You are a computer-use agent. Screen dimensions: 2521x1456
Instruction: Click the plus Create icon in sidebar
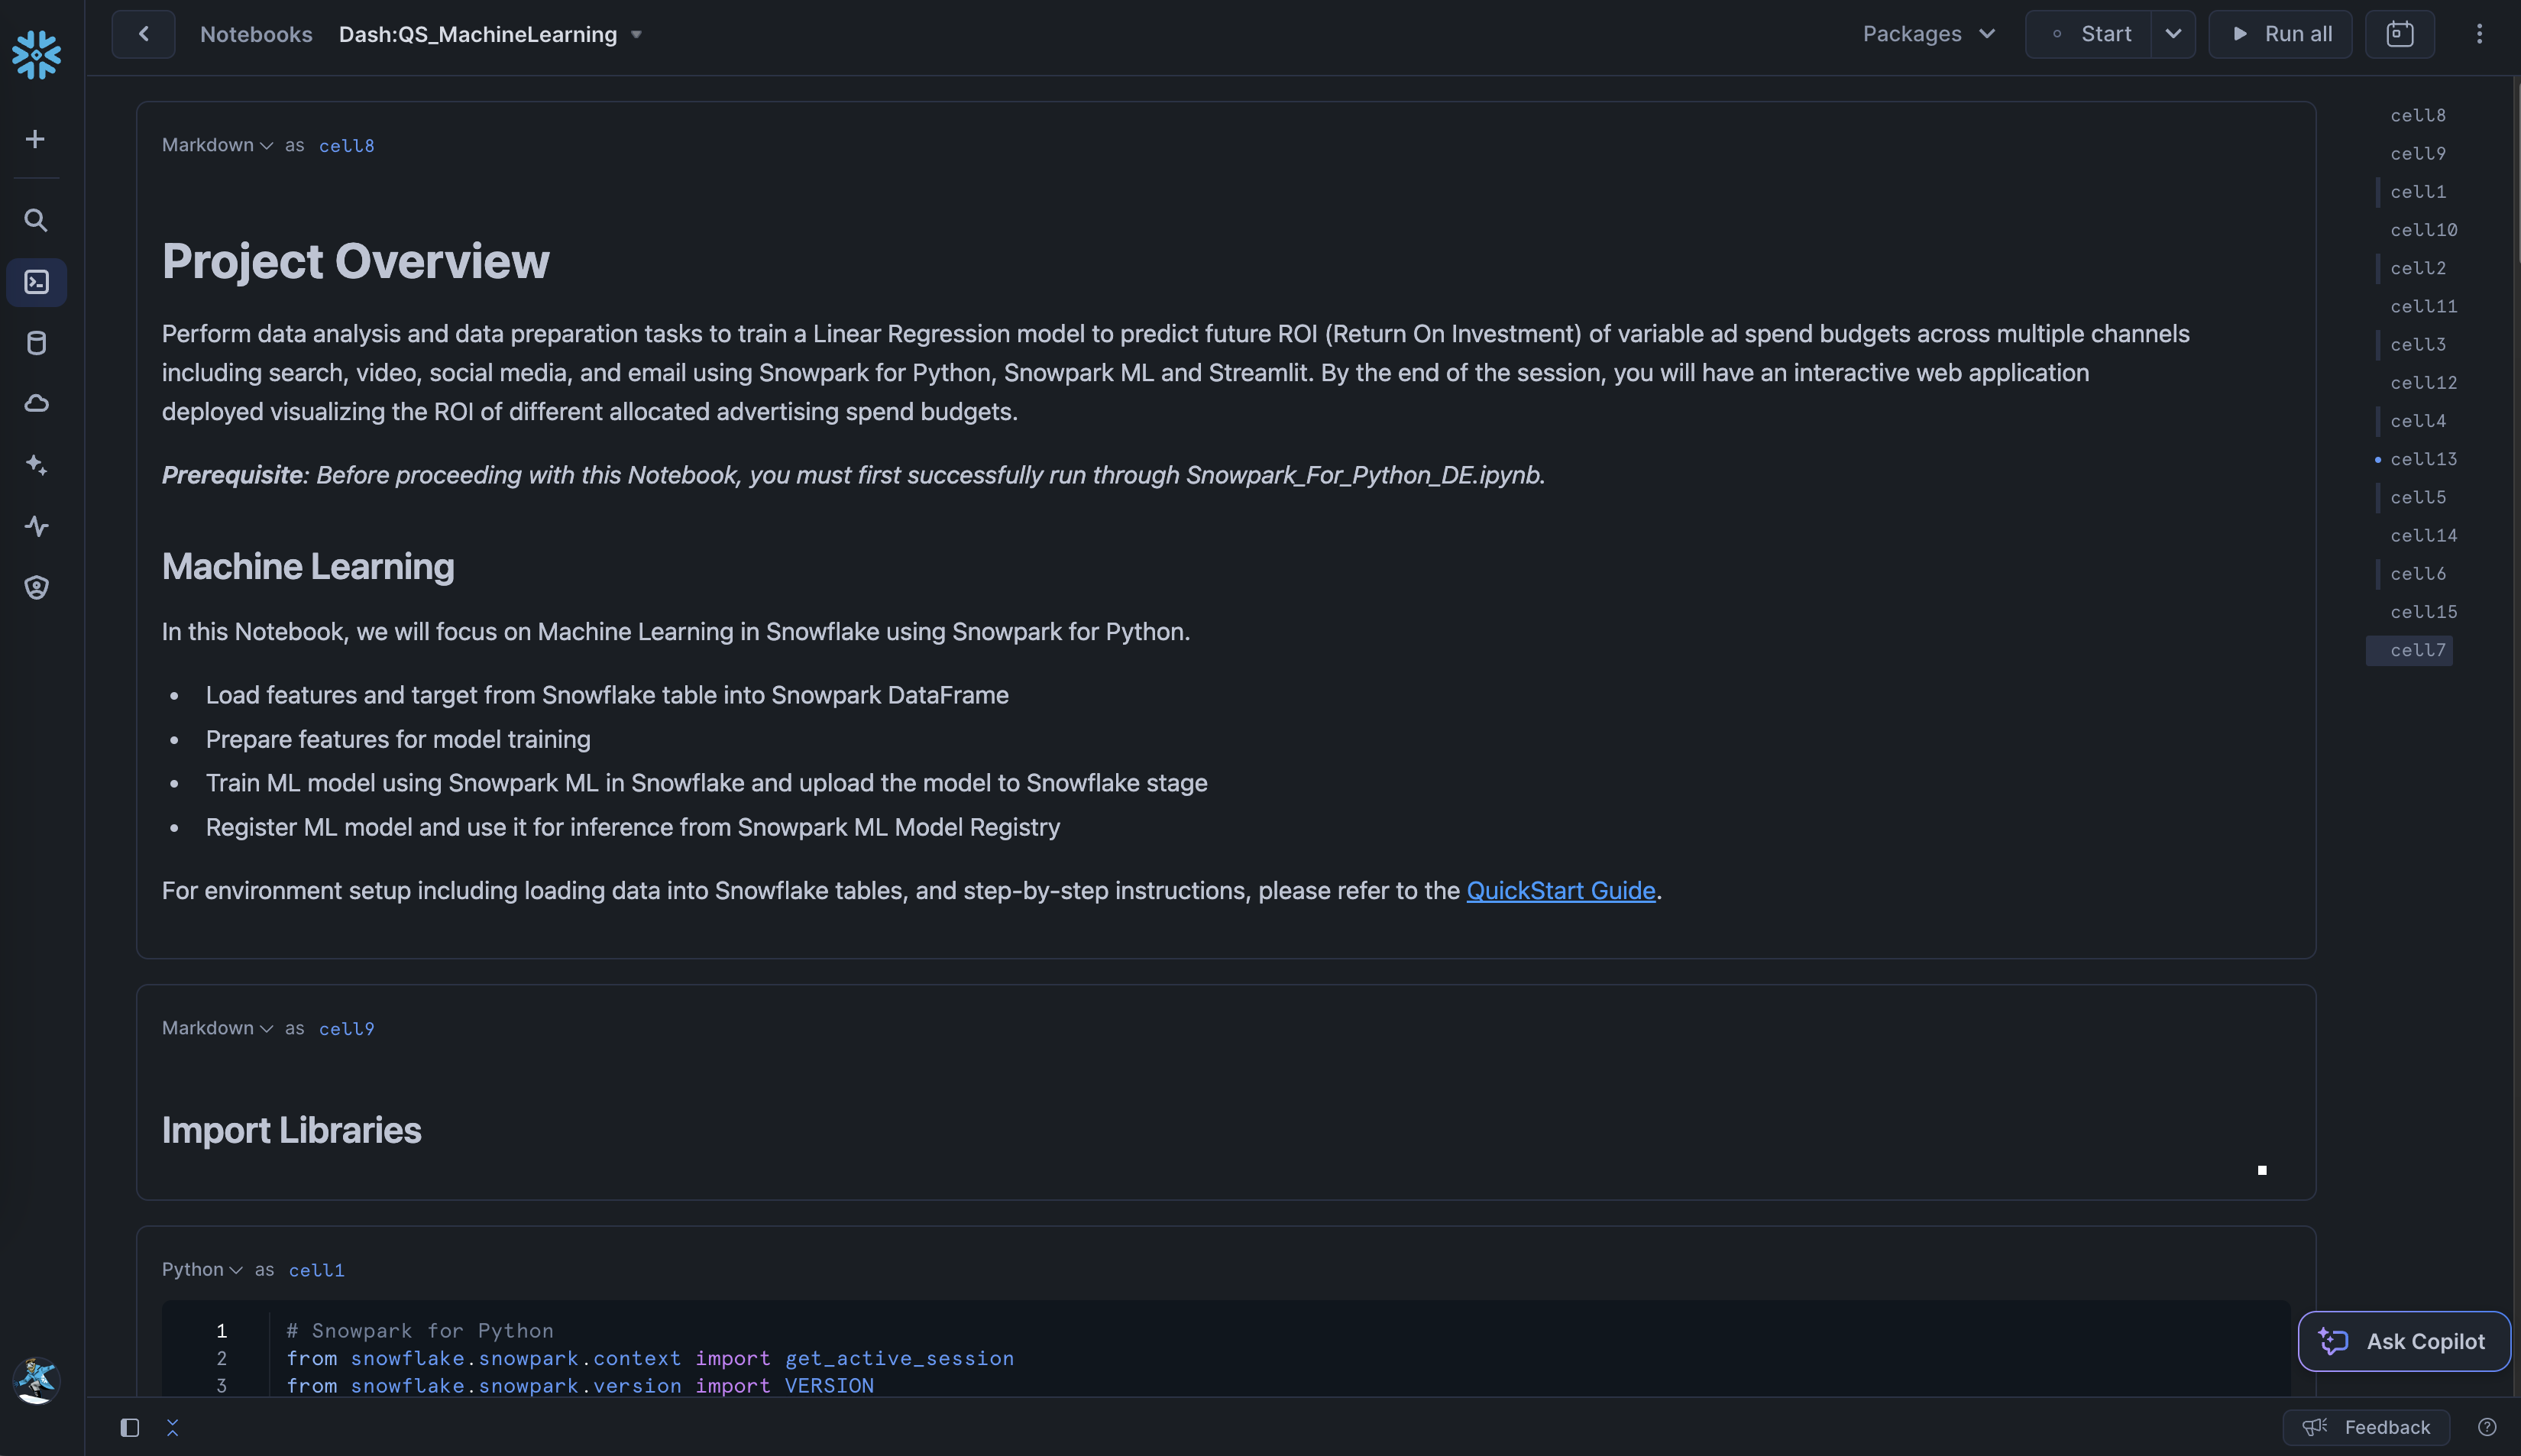tap(35, 139)
